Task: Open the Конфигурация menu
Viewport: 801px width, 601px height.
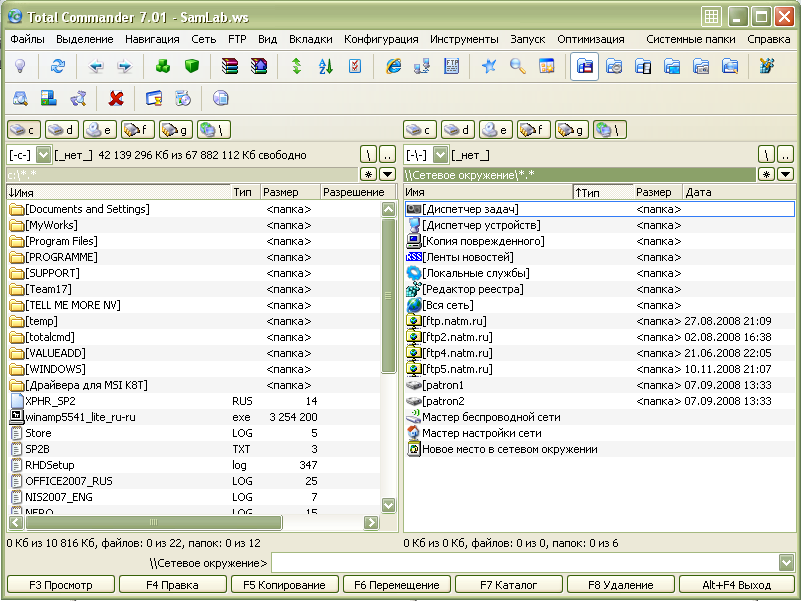Action: point(381,39)
